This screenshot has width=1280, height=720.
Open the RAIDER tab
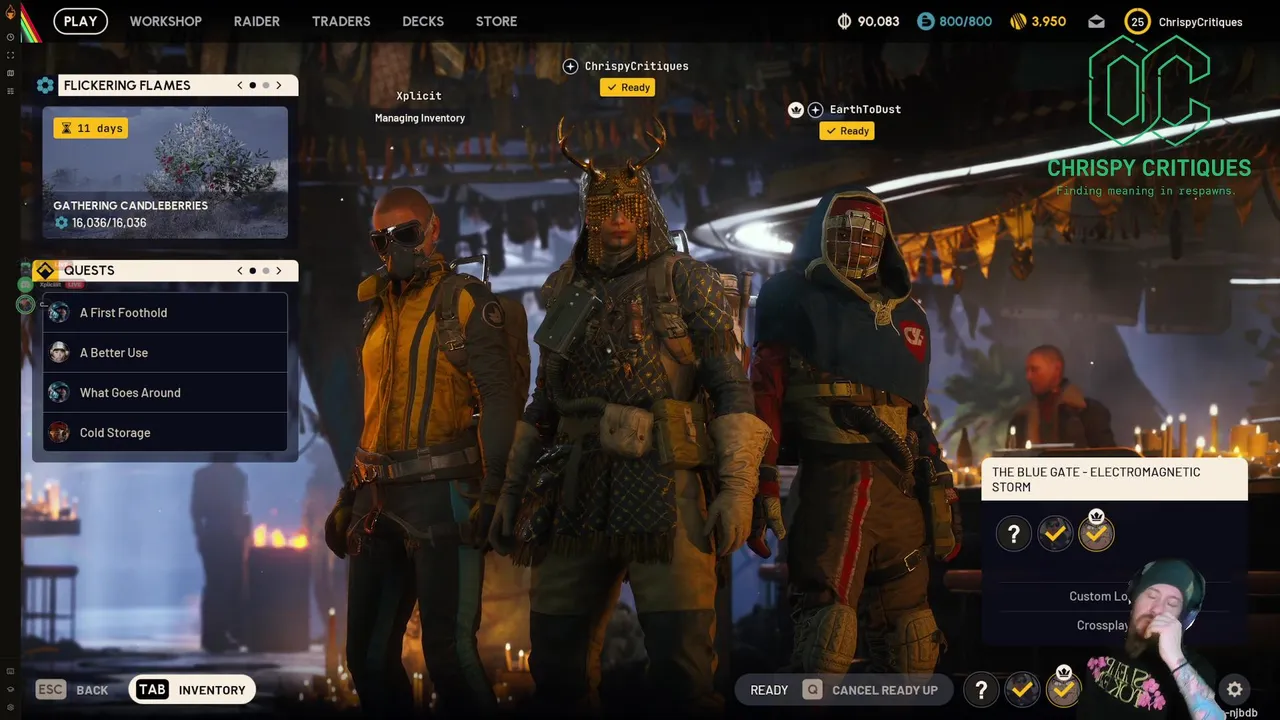click(x=256, y=21)
